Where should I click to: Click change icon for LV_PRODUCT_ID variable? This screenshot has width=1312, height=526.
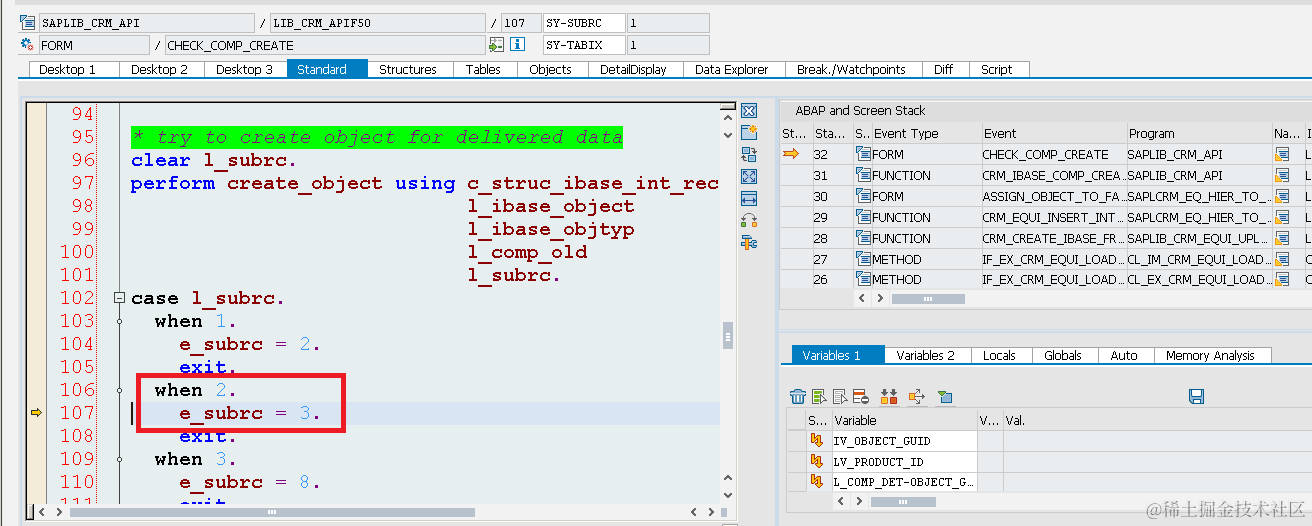click(x=817, y=461)
